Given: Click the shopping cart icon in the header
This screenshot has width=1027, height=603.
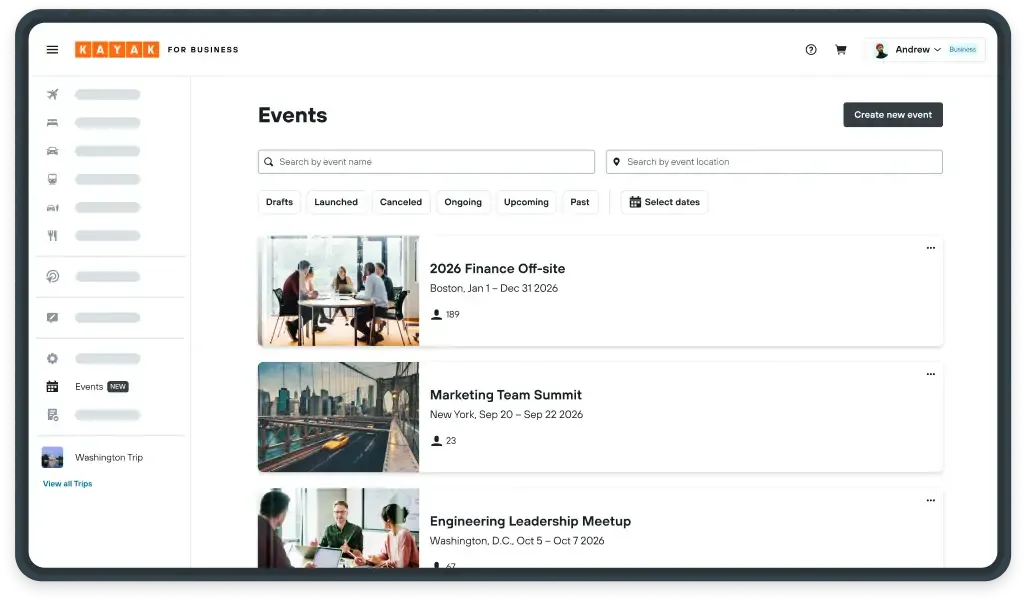Looking at the screenshot, I should 841,49.
